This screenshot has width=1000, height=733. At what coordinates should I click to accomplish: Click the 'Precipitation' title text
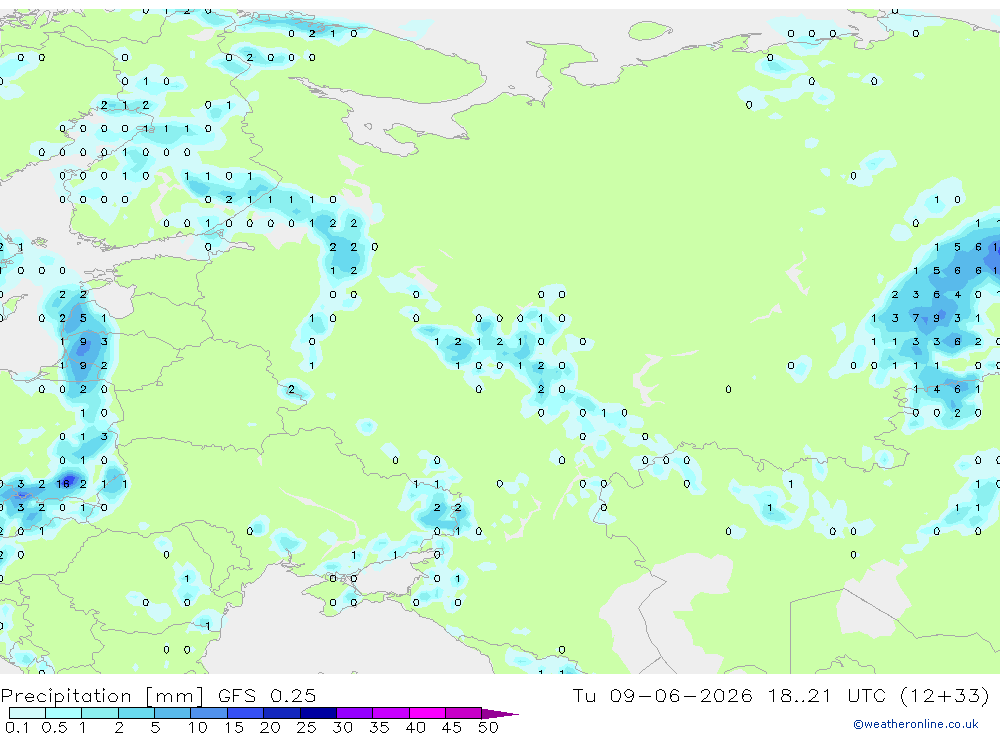coord(66,696)
